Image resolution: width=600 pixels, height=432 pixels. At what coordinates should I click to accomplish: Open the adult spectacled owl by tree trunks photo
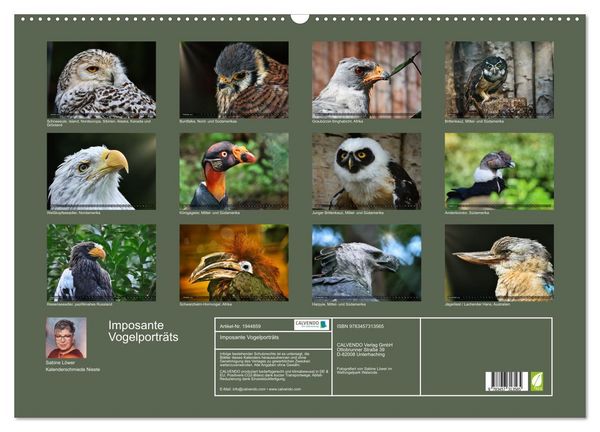tap(499, 80)
